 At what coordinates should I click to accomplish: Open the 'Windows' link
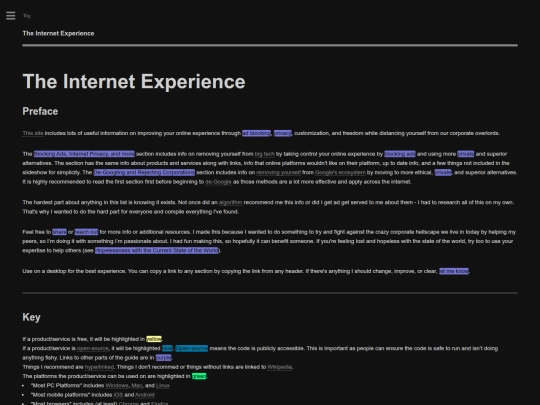pos(117,386)
